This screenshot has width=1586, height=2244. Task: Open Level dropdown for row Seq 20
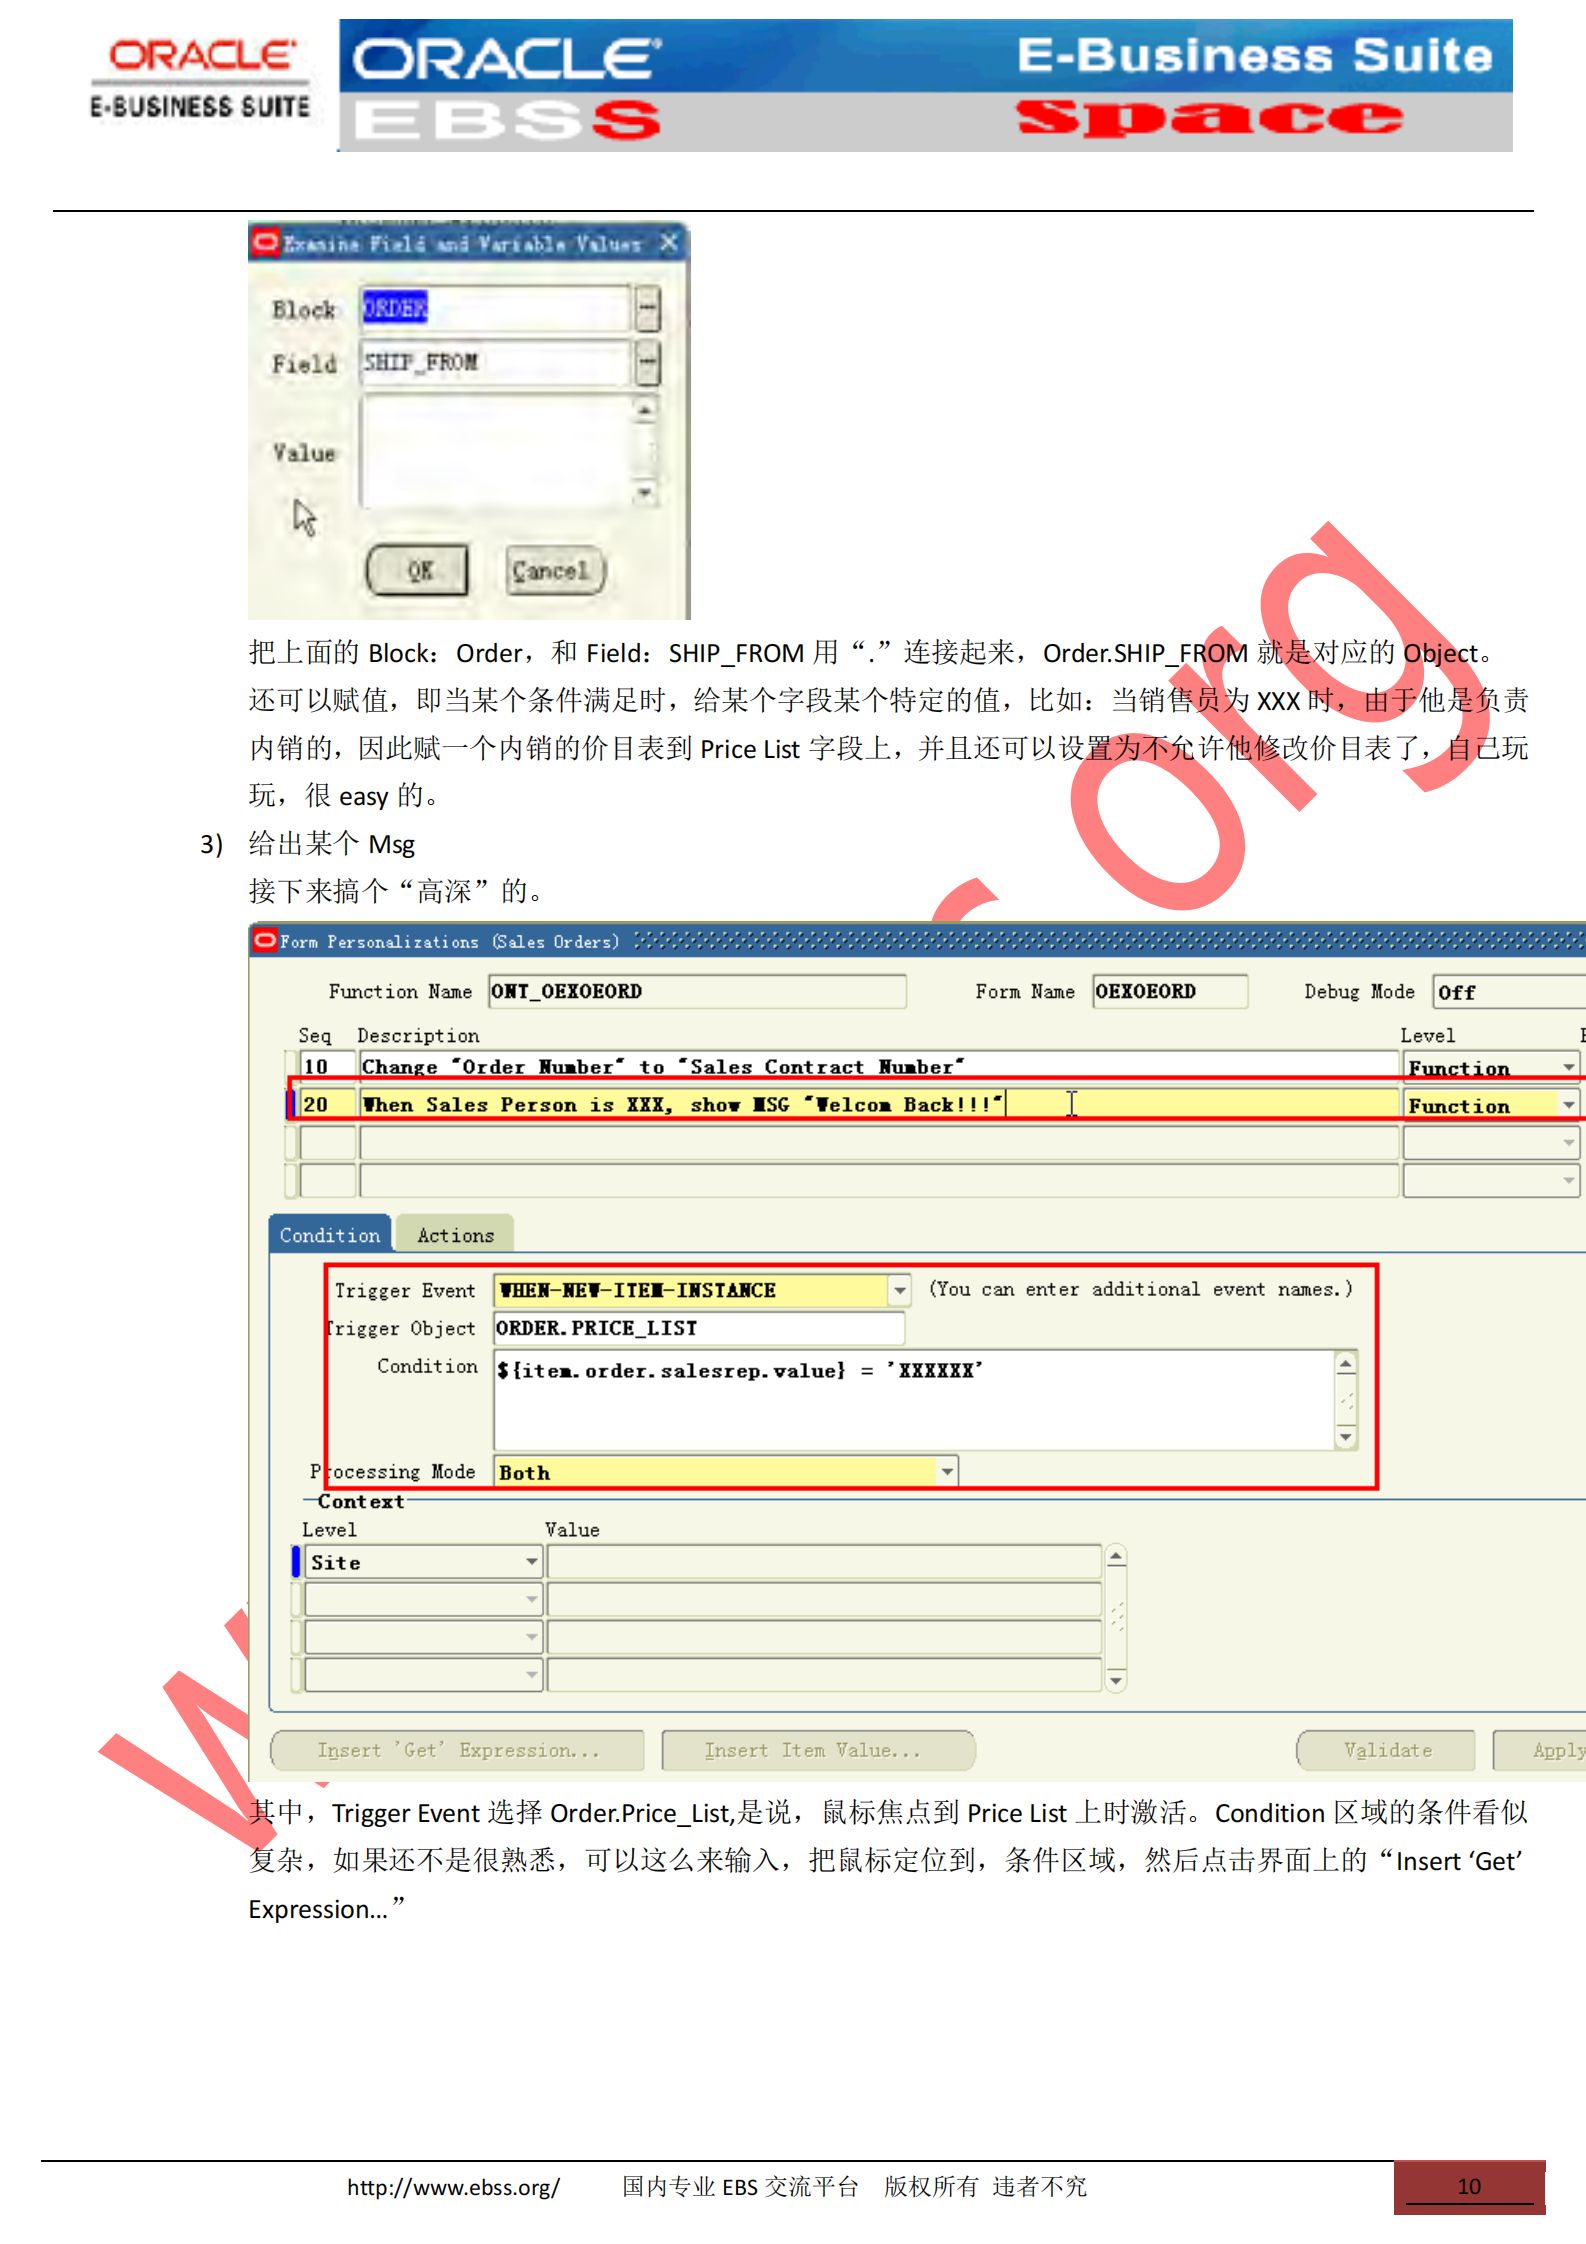pos(1568,1105)
